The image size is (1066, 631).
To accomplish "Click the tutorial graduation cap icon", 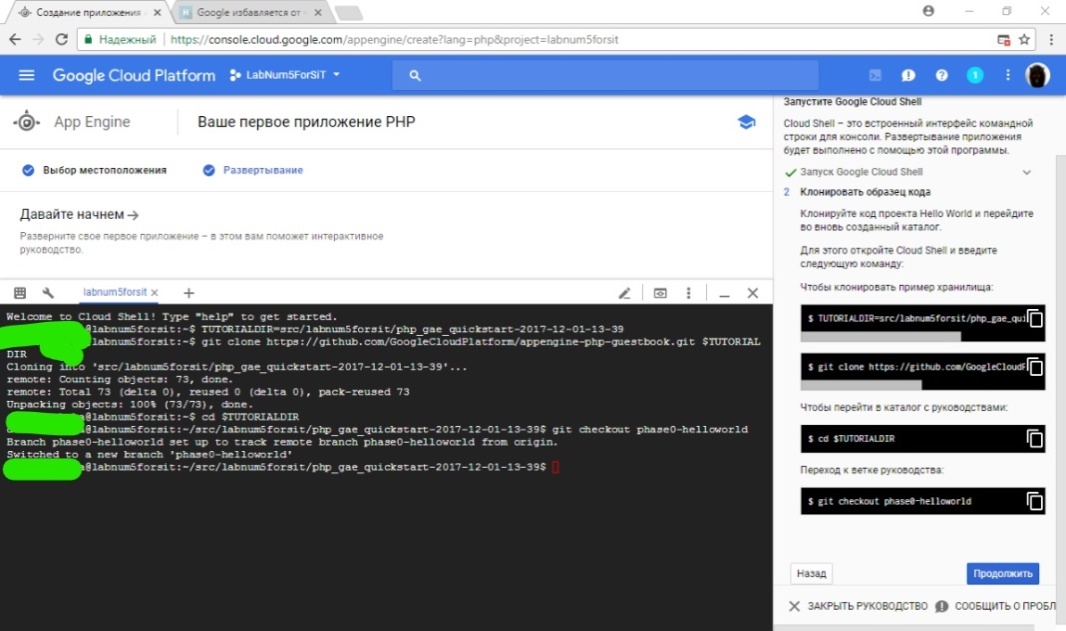I will (x=746, y=122).
